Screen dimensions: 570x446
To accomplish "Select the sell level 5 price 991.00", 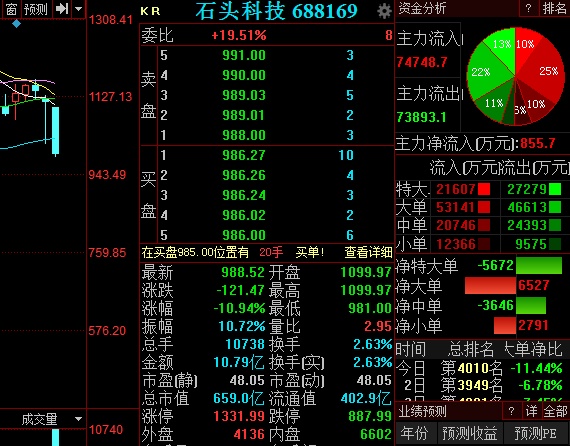I will [x=244, y=55].
